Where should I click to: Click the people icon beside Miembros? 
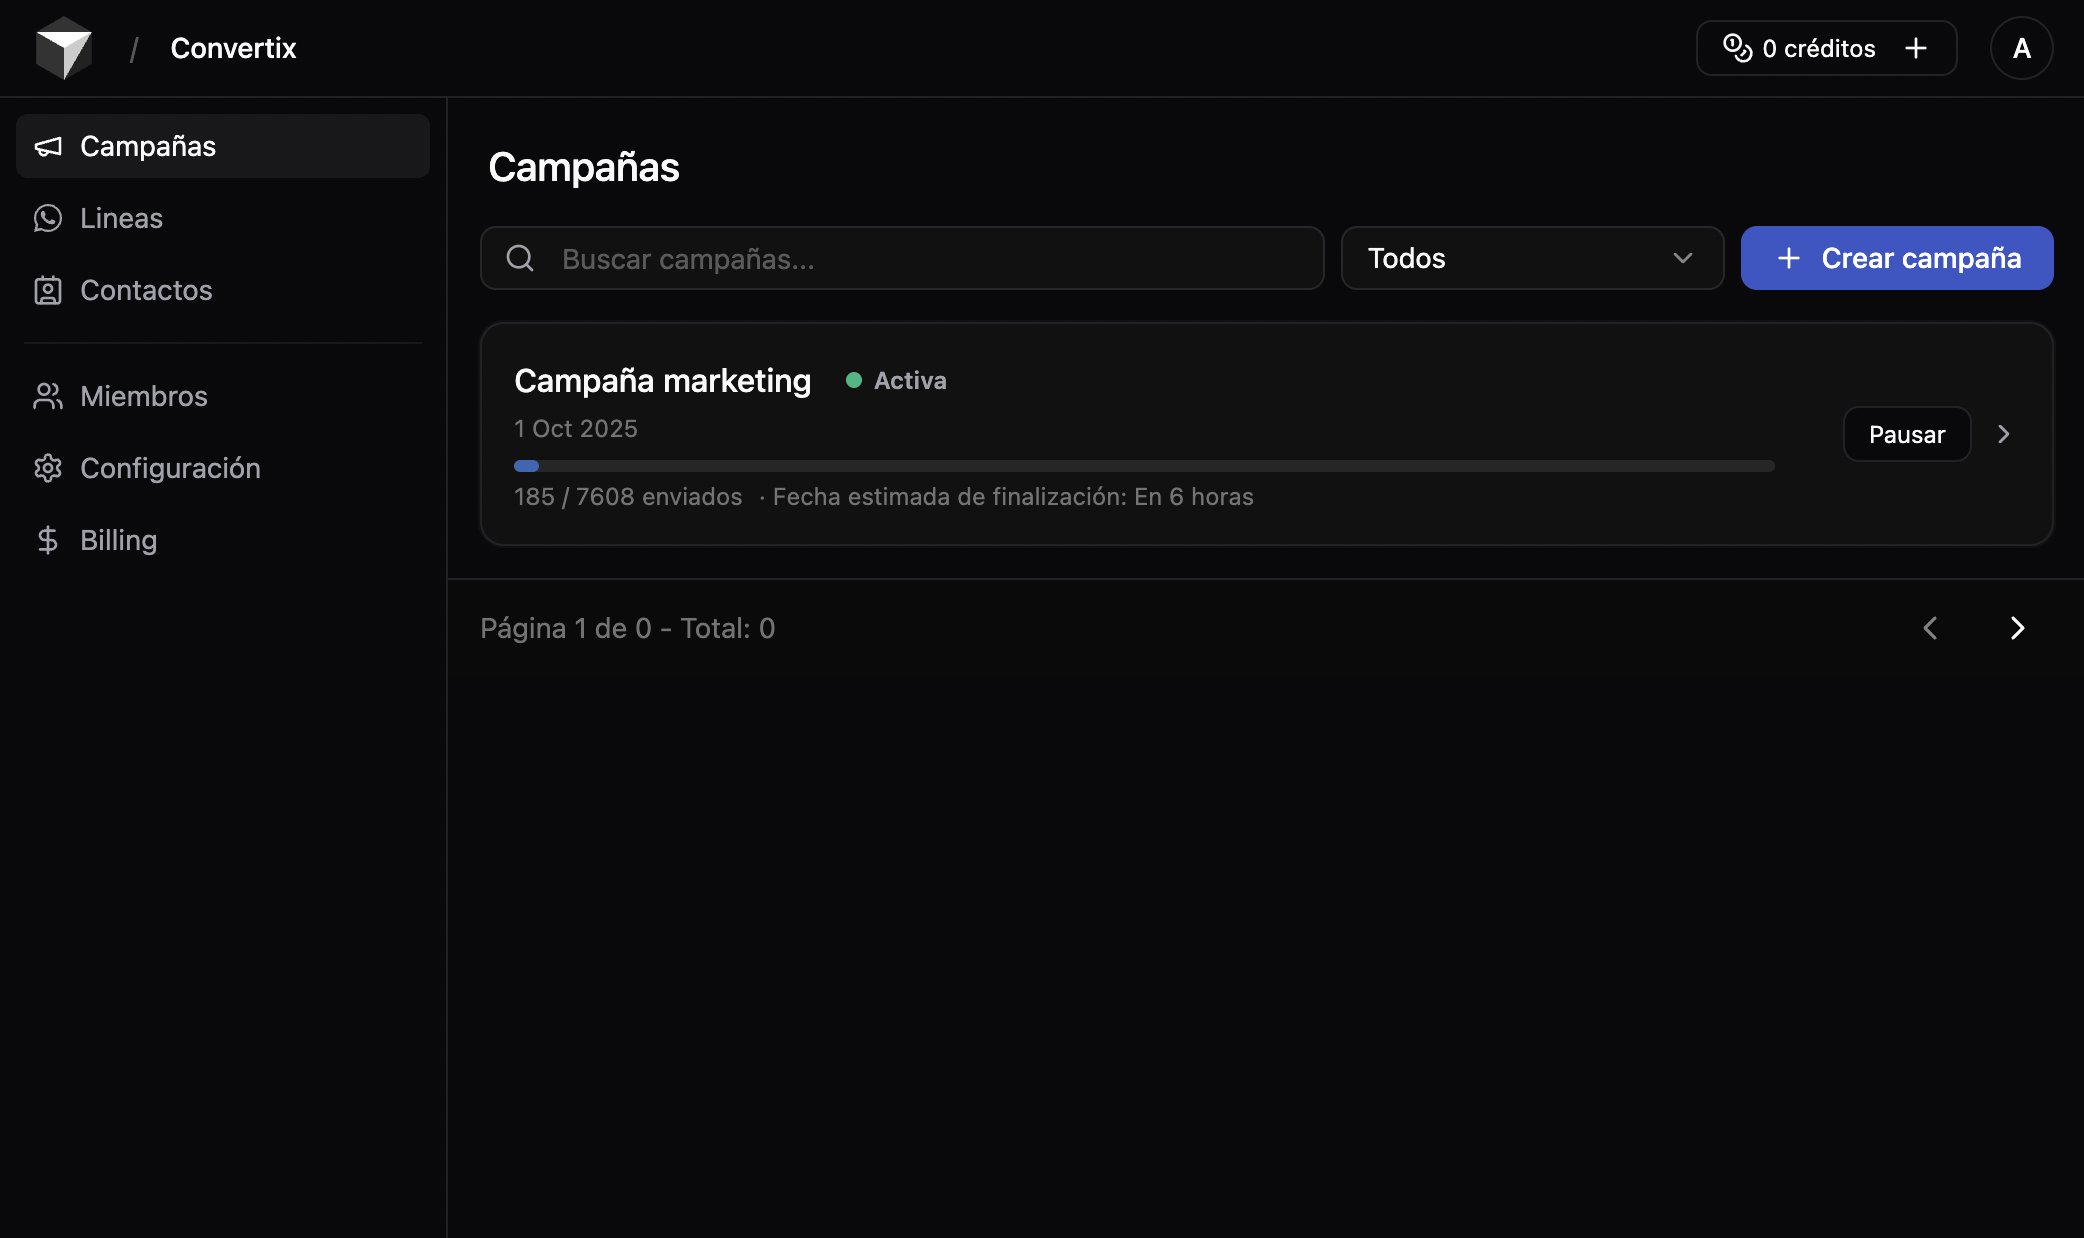pos(48,396)
